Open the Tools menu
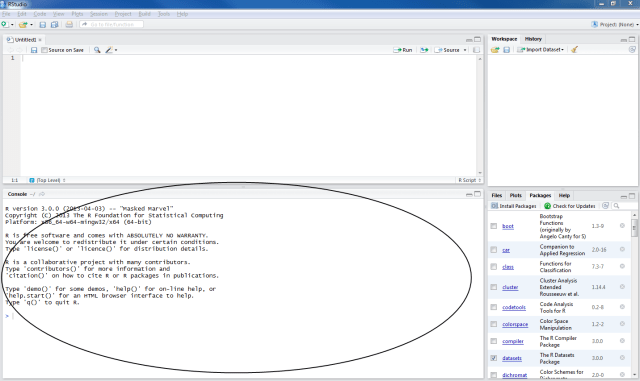The width and height of the screenshot is (640, 381). point(164,14)
